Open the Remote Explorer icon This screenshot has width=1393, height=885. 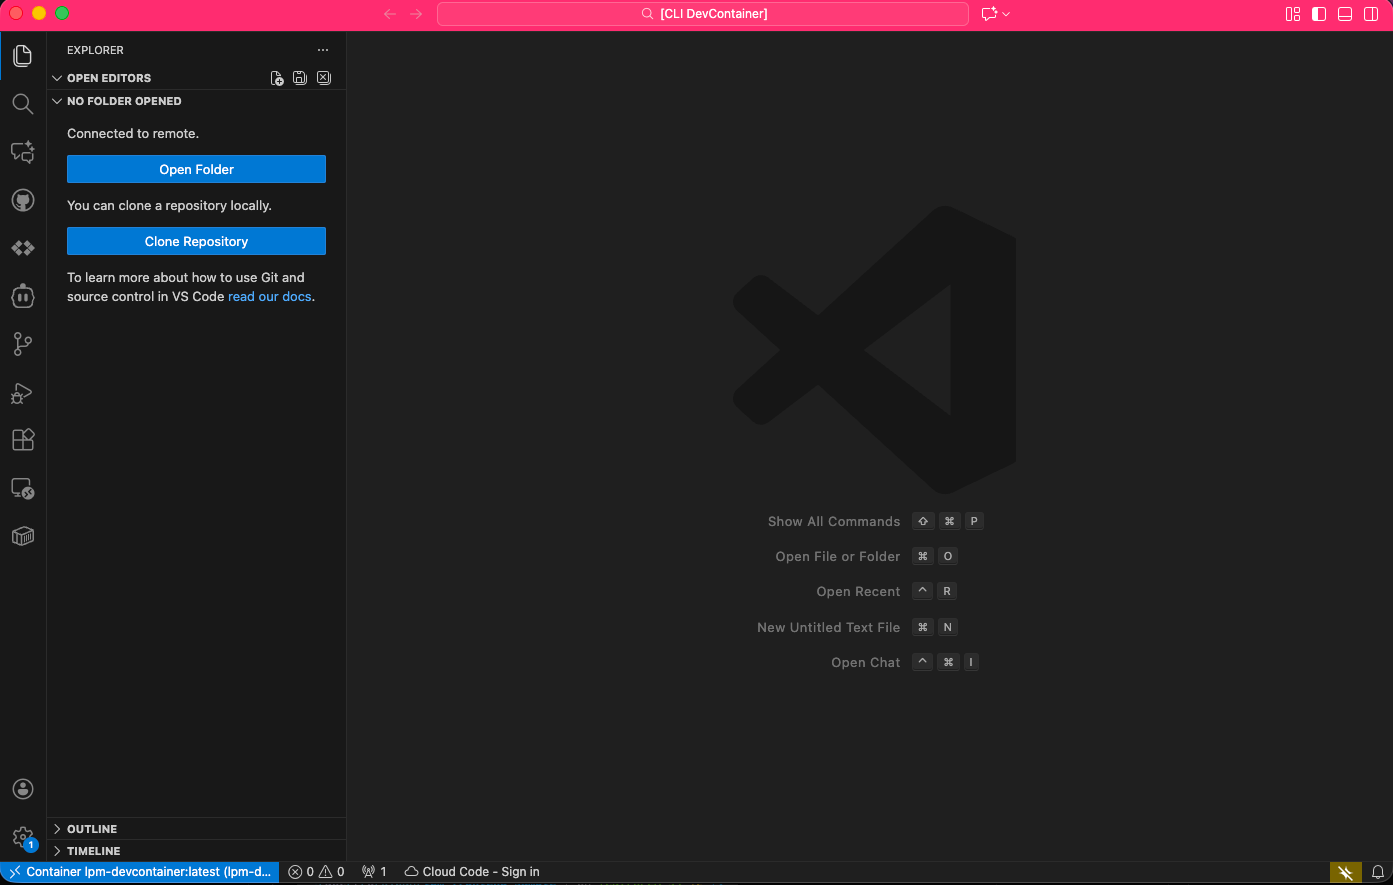pyautogui.click(x=23, y=488)
